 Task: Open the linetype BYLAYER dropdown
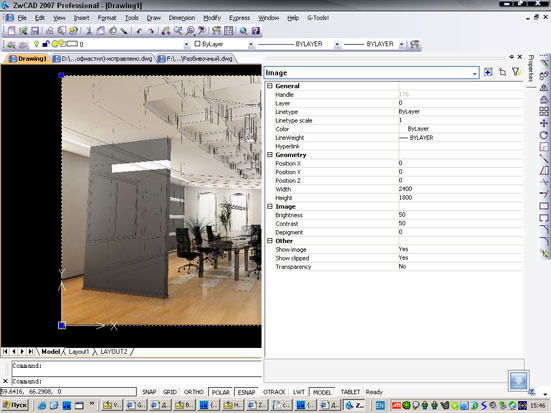(337, 45)
